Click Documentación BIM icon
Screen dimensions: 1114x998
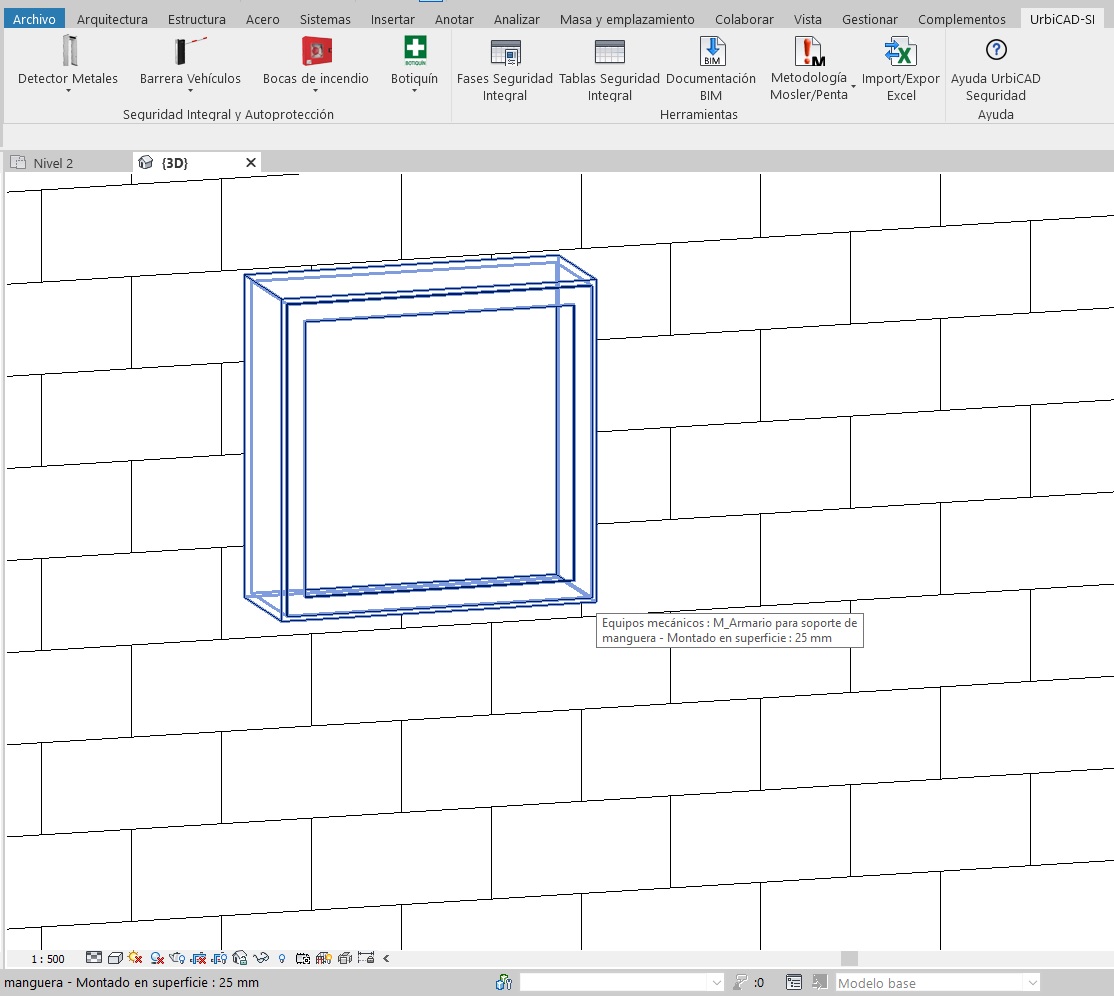pos(711,52)
